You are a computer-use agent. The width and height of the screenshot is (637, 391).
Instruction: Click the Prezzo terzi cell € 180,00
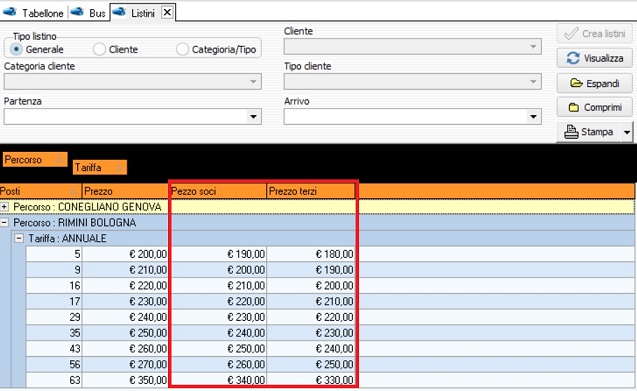pos(311,254)
